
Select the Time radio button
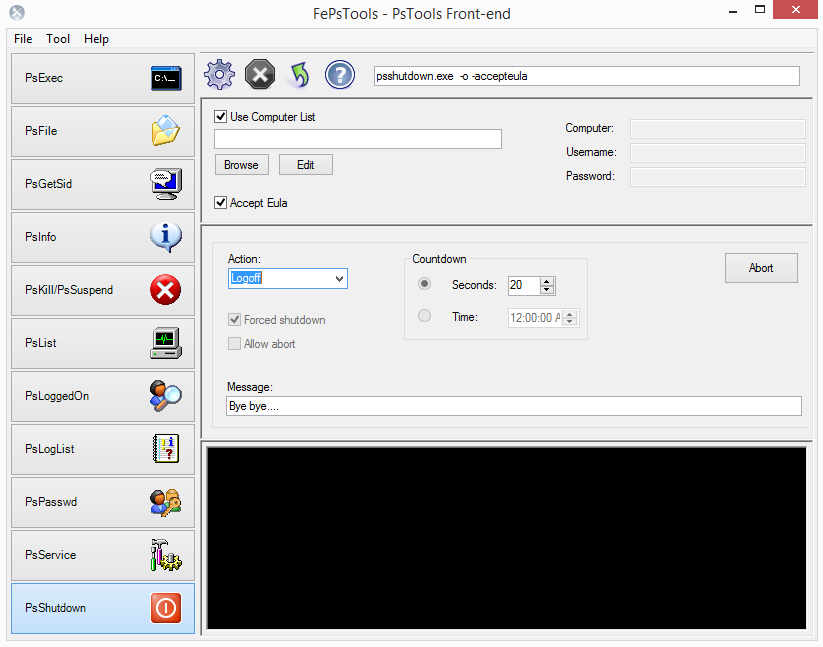point(424,315)
